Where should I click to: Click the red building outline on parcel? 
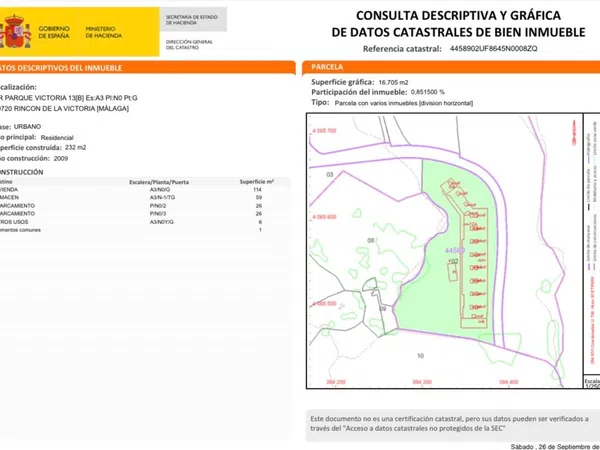(x=474, y=268)
